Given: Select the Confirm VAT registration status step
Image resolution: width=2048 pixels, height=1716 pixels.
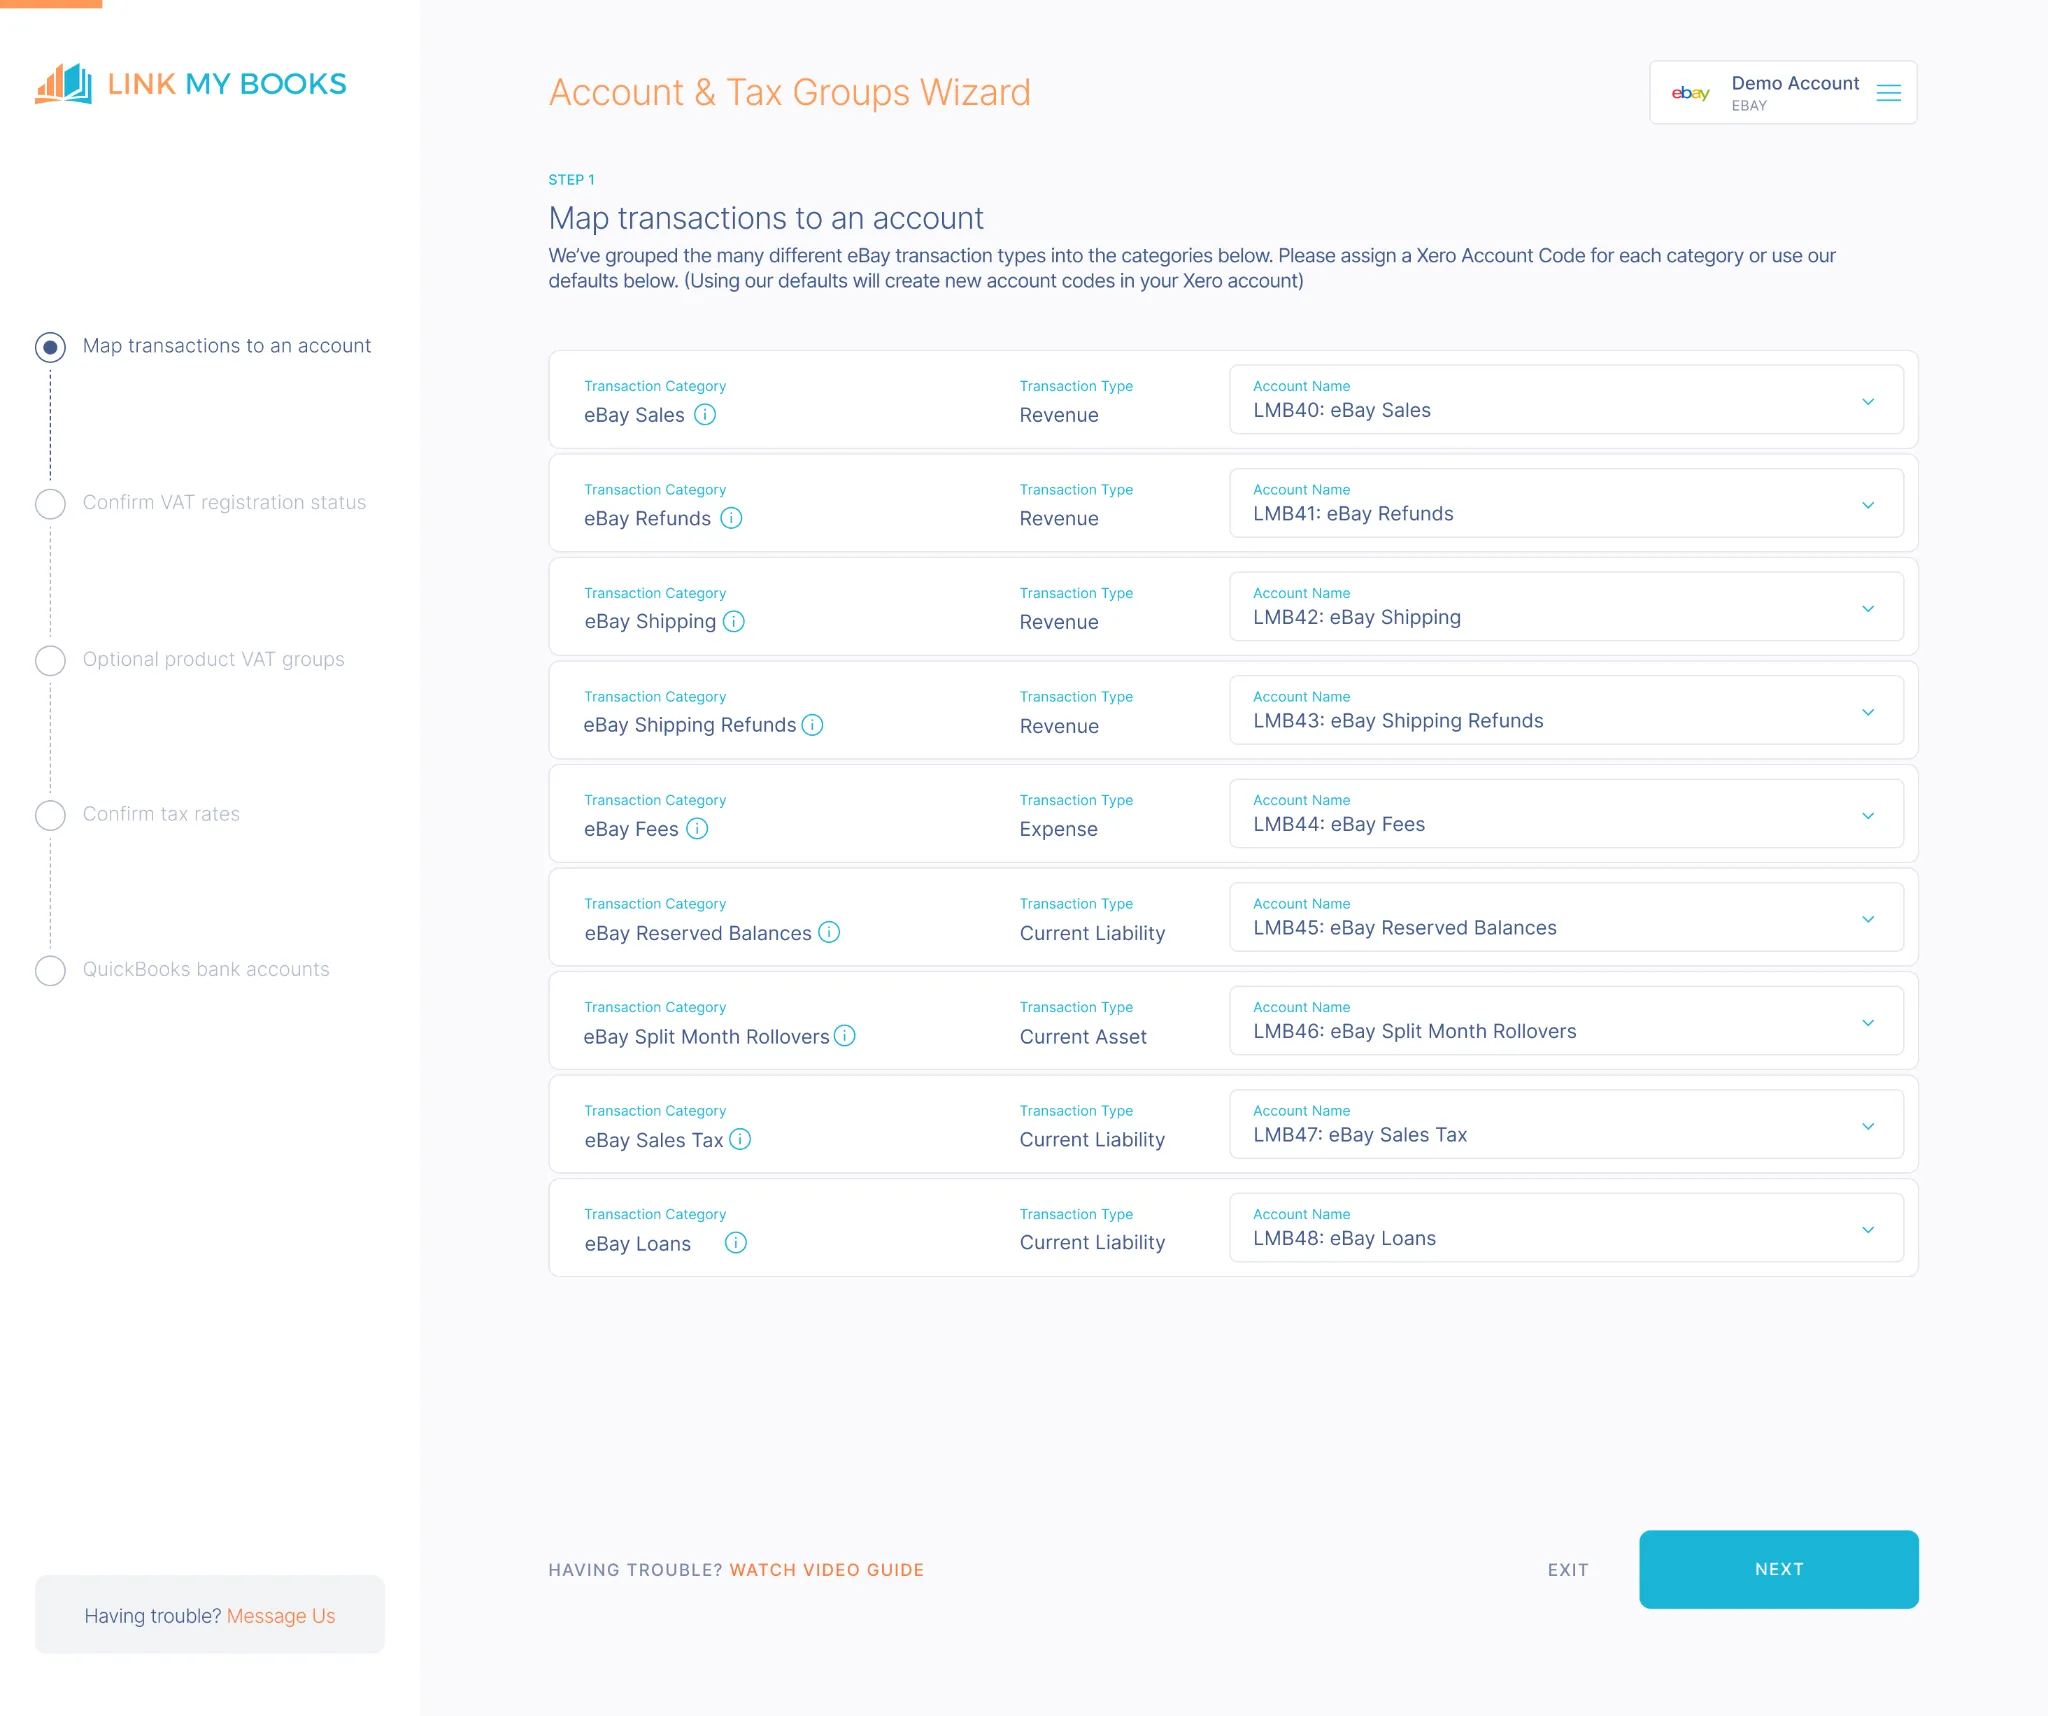Looking at the screenshot, I should tap(50, 504).
